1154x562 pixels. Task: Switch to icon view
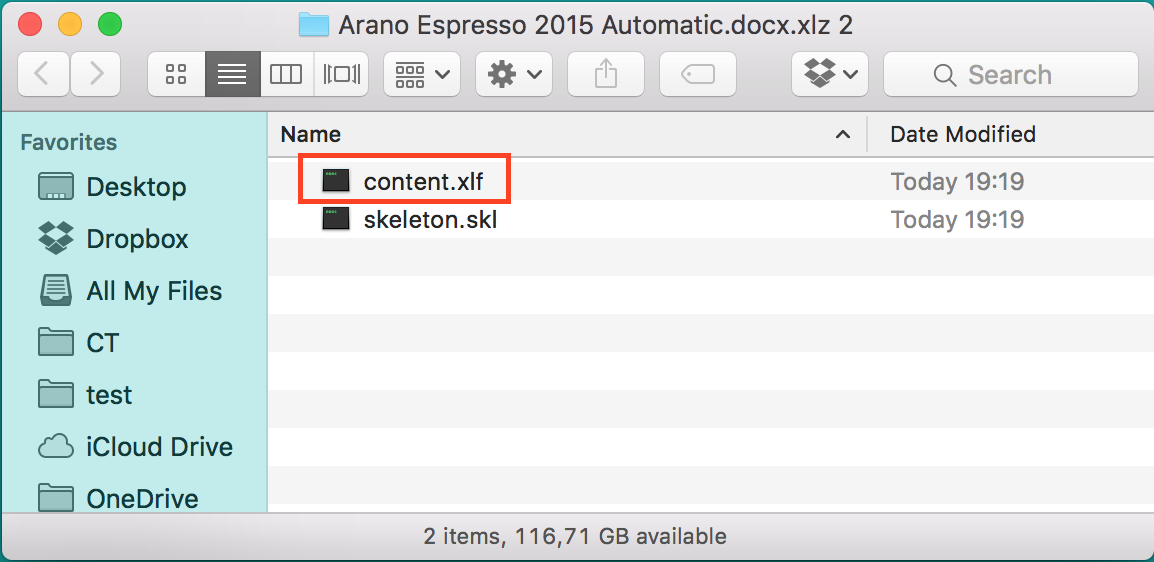click(176, 74)
